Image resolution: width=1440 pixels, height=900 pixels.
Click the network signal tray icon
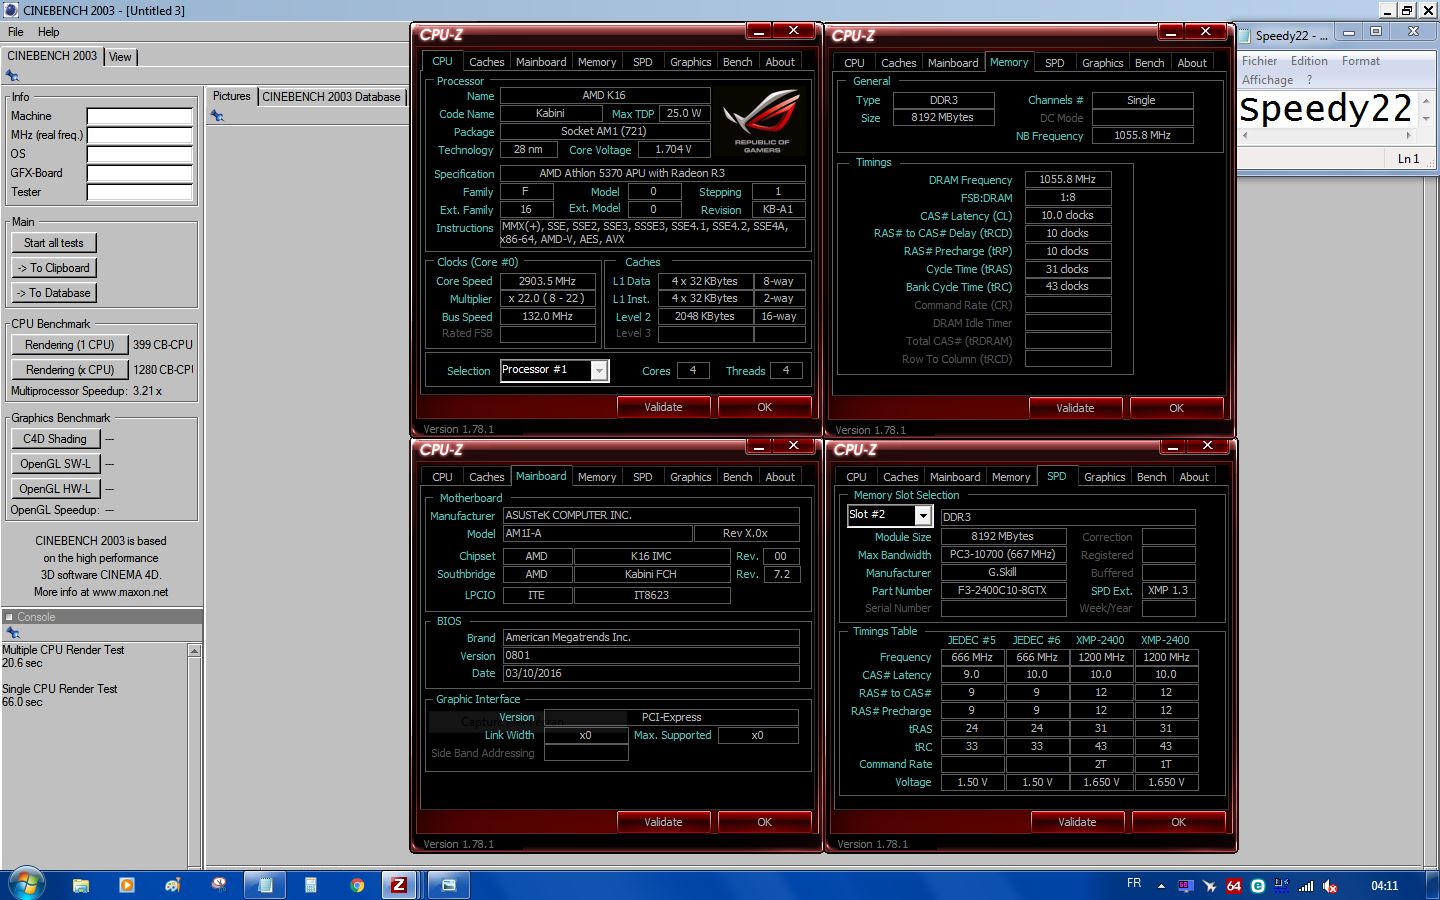(1306, 886)
